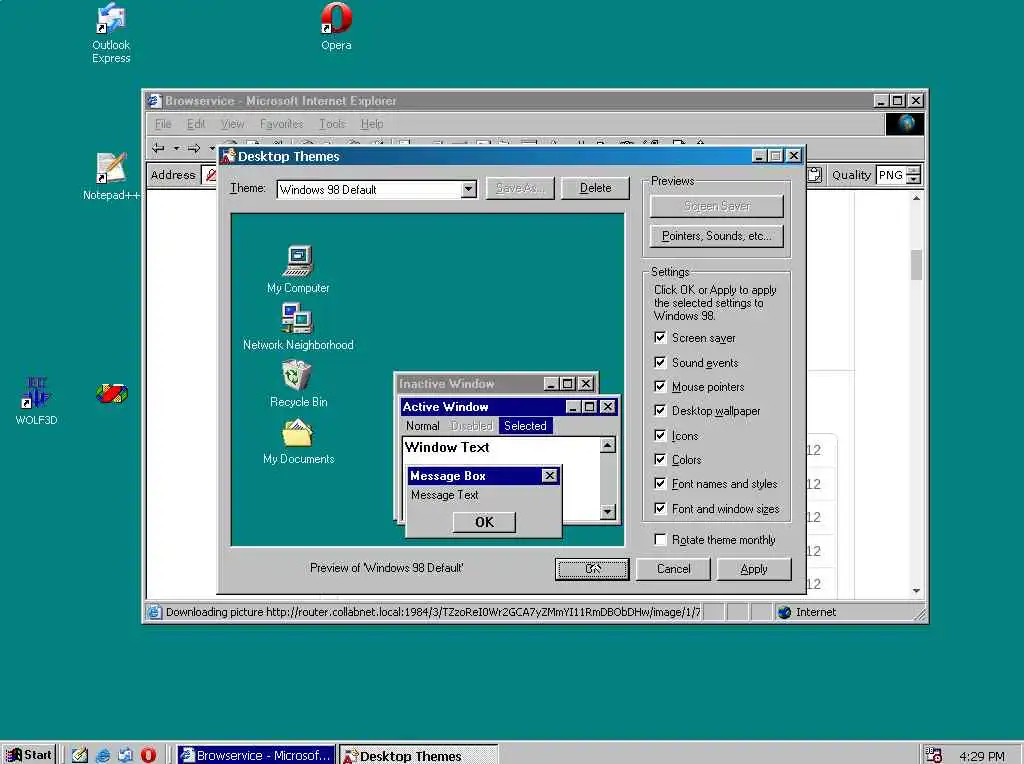Image resolution: width=1024 pixels, height=764 pixels.
Task: Click the Screen Saver preview button
Action: tap(716, 206)
